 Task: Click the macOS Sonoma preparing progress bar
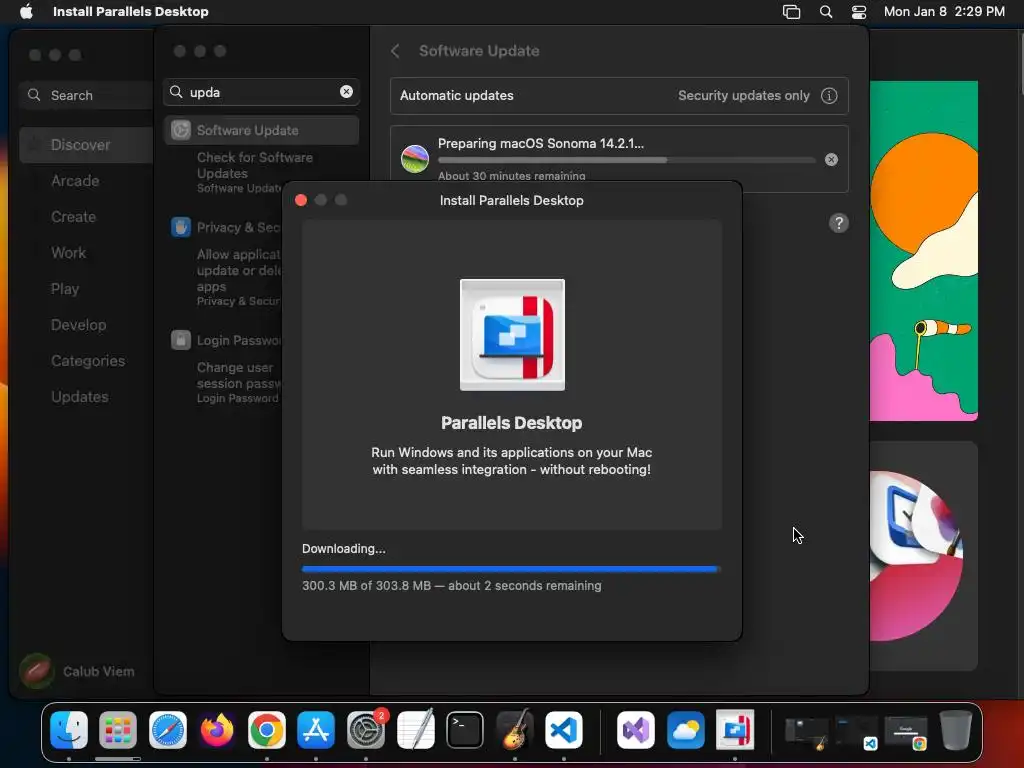pos(626,160)
